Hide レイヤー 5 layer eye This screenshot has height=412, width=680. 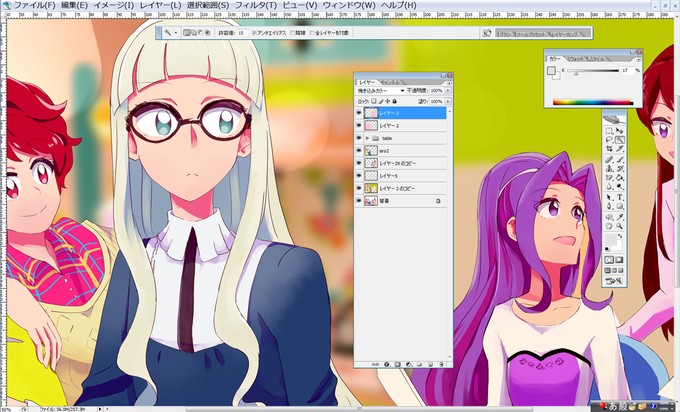click(359, 176)
